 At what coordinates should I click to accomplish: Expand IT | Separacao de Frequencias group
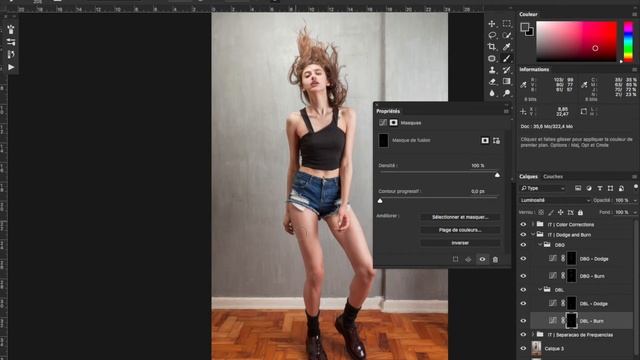(533, 335)
